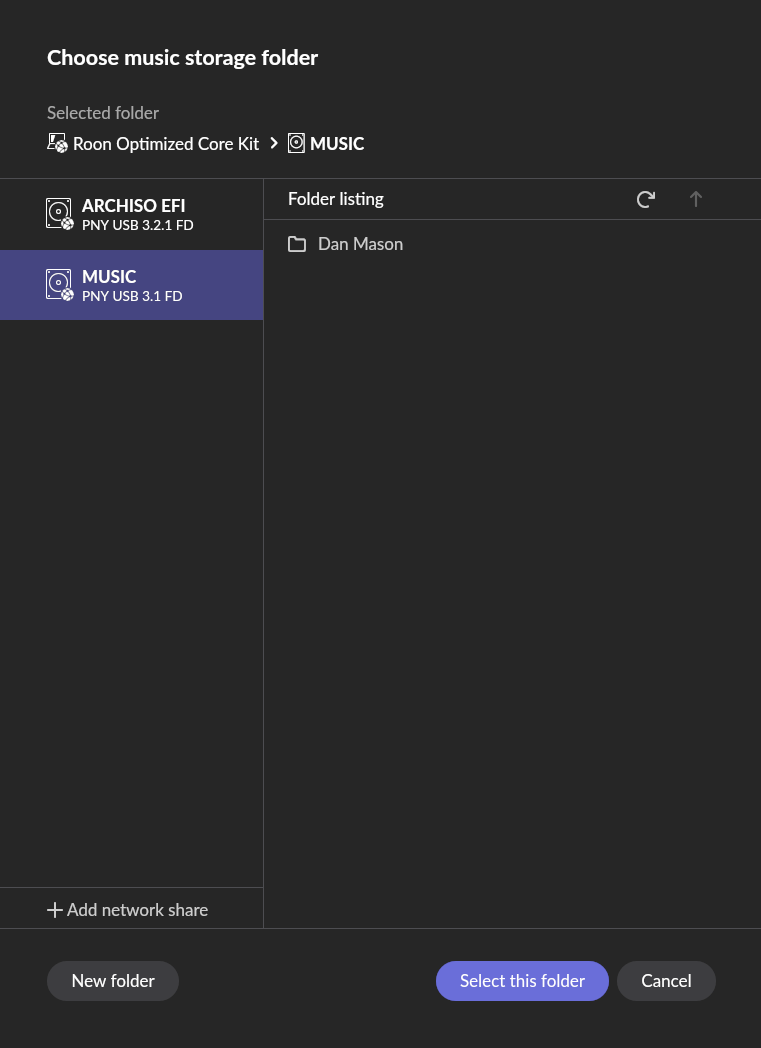The width and height of the screenshot is (761, 1048).
Task: Click the ARCHISO EFI drive icon
Action: (59, 214)
